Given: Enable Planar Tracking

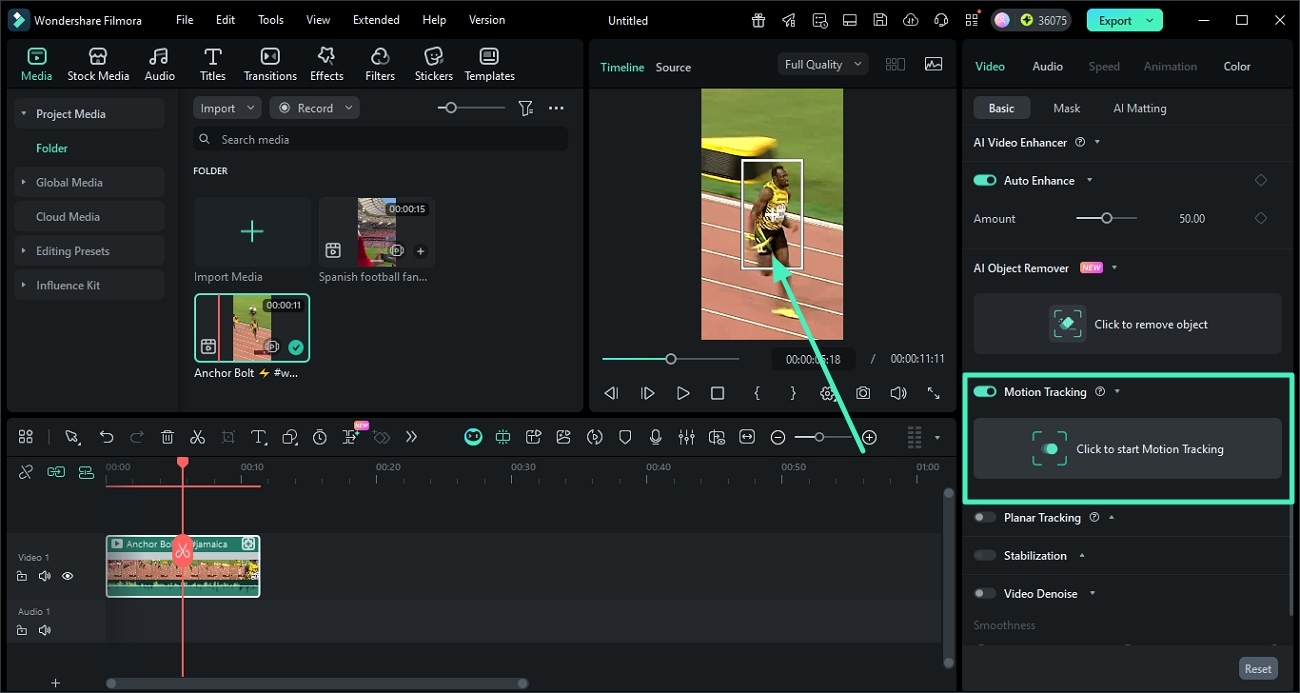Looking at the screenshot, I should [x=984, y=517].
